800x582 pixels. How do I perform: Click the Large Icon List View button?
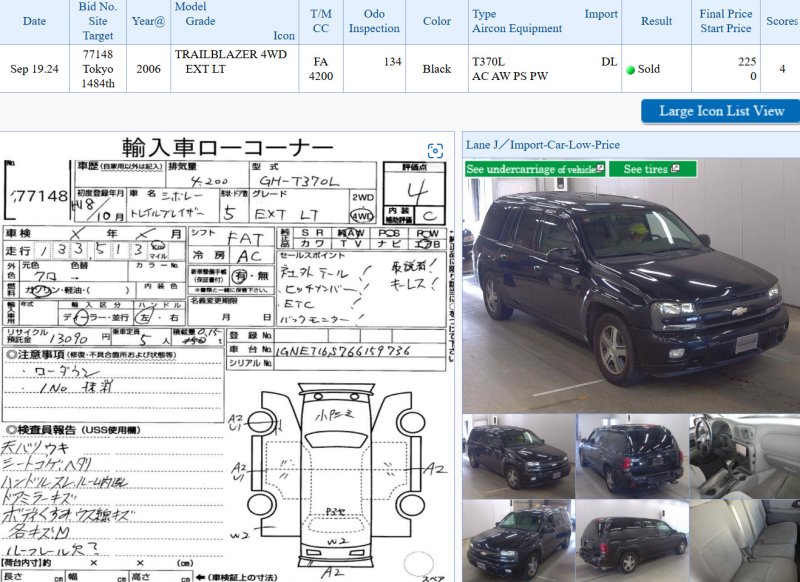(x=721, y=111)
